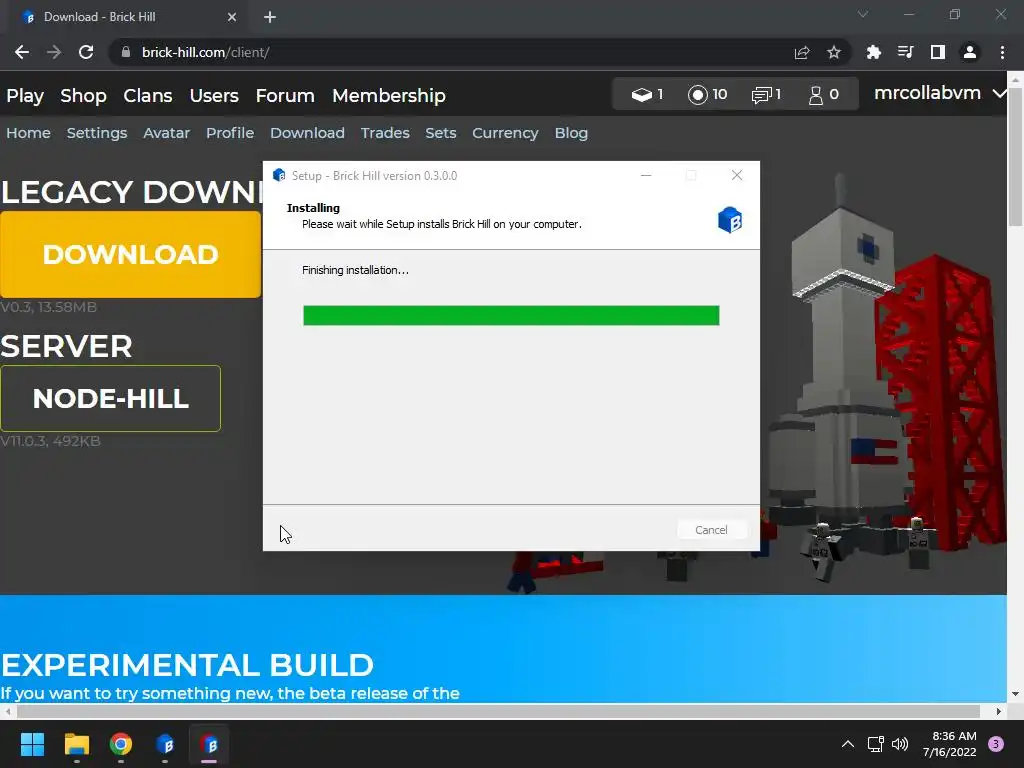Go to the Blog link
The image size is (1024, 768).
coord(571,133)
